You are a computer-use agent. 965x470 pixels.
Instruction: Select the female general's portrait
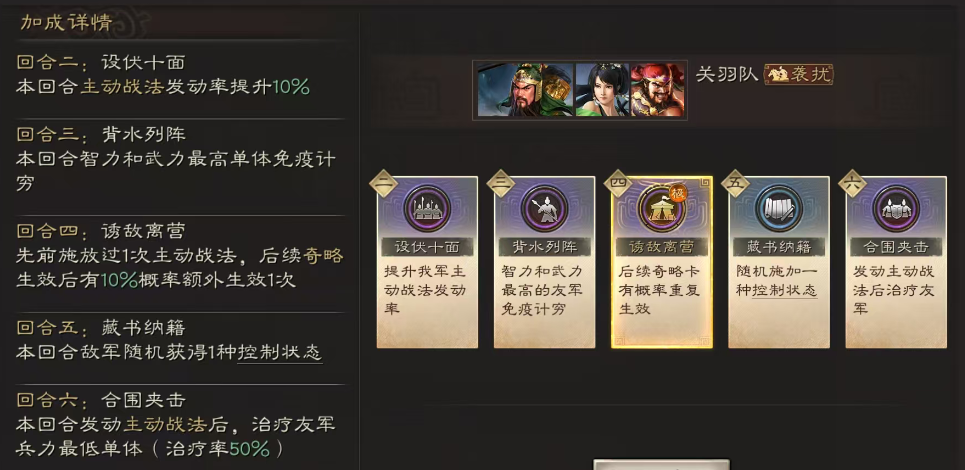602,90
